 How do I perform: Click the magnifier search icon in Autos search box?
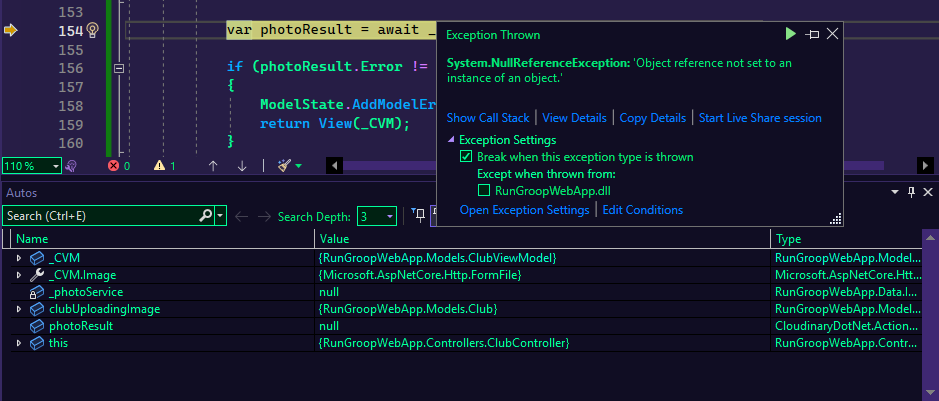205,215
